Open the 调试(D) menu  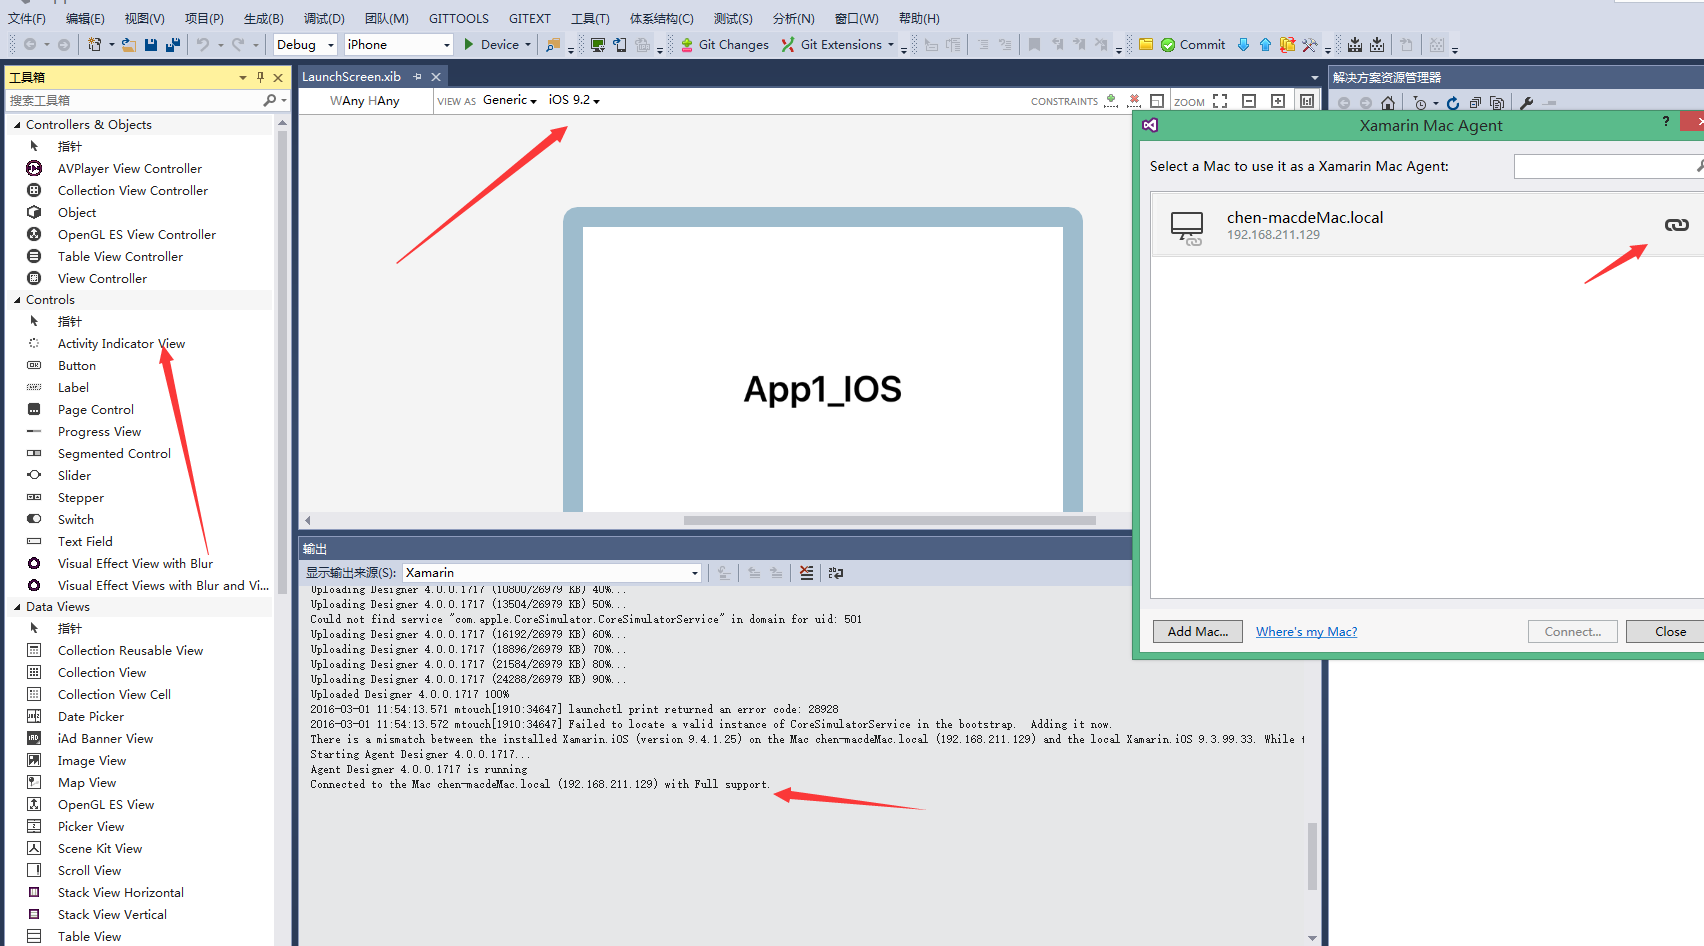[324, 18]
